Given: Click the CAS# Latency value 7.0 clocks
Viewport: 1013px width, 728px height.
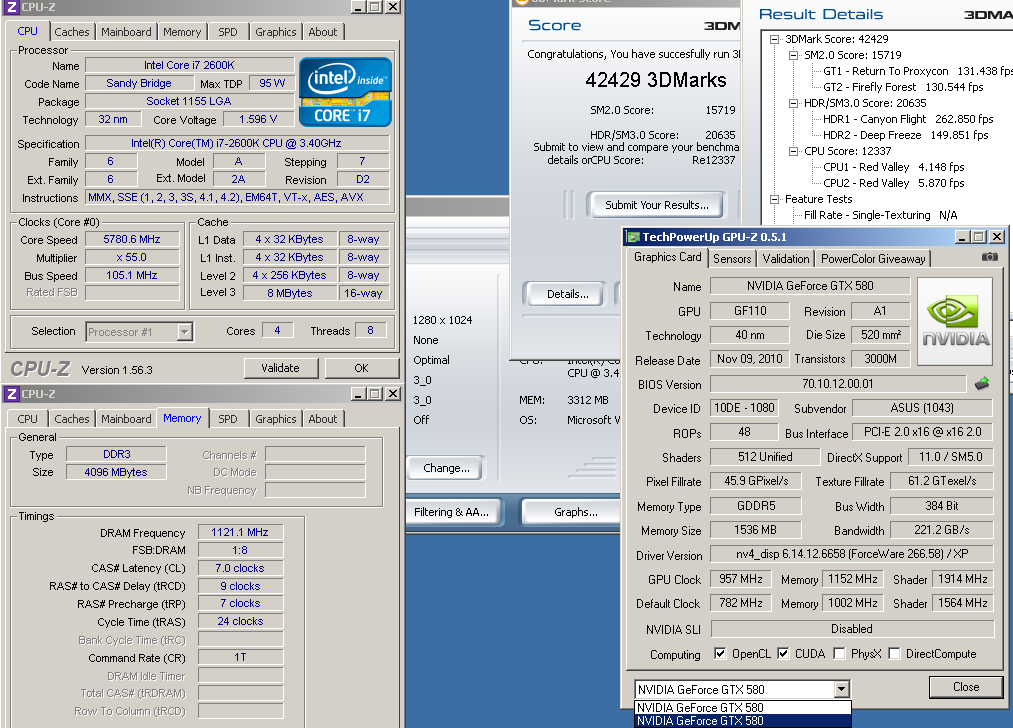Looking at the screenshot, I should [240, 568].
